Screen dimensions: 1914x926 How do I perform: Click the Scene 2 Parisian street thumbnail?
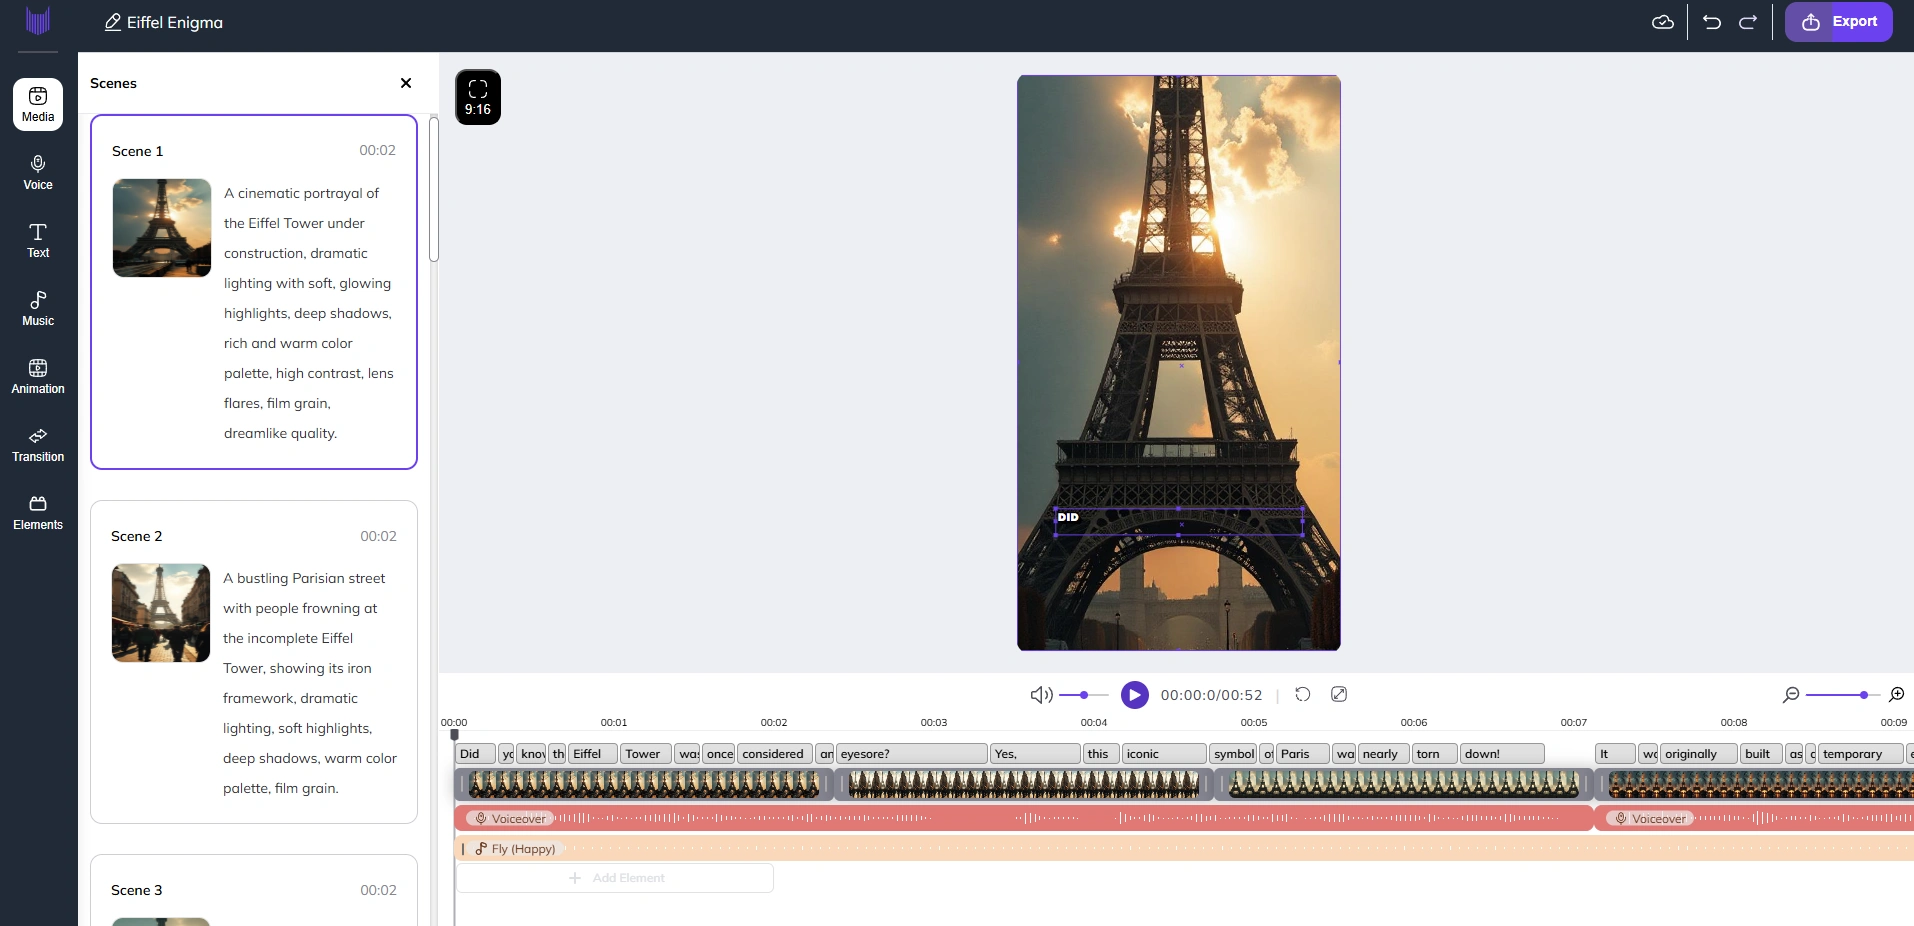[161, 613]
